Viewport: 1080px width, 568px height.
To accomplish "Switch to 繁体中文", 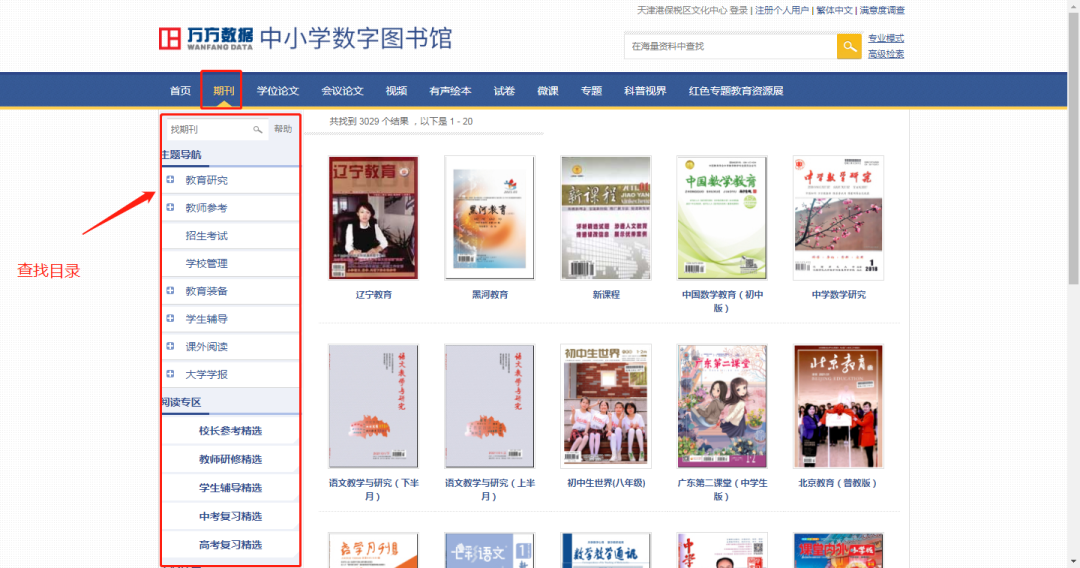I will (834, 10).
